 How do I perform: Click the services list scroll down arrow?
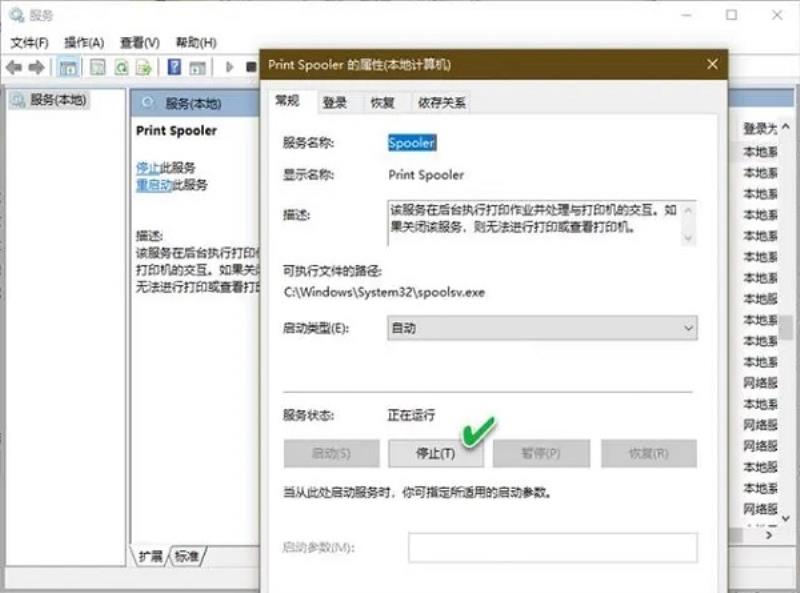pyautogui.click(x=786, y=518)
